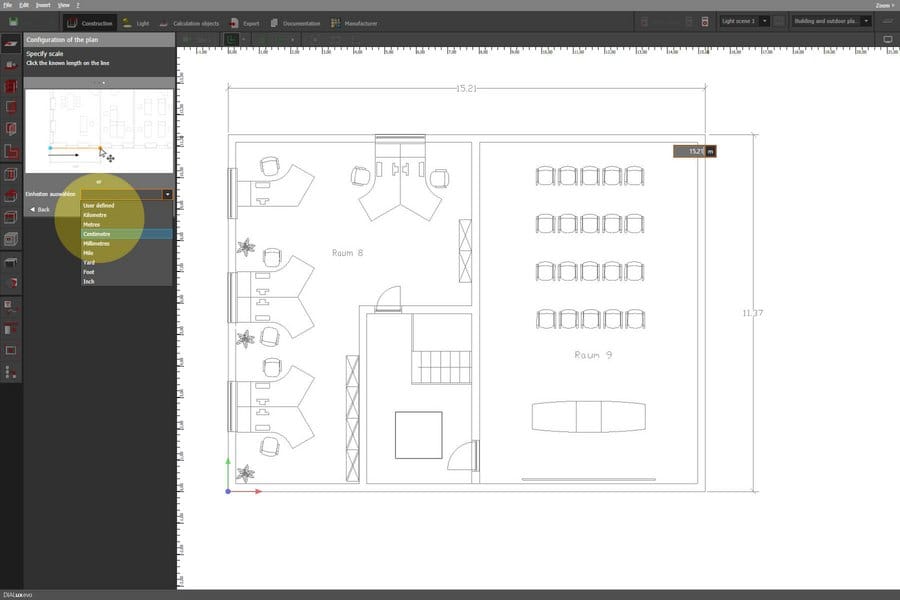The height and width of the screenshot is (600, 900).
Task: Open the View menu
Action: [64, 5]
